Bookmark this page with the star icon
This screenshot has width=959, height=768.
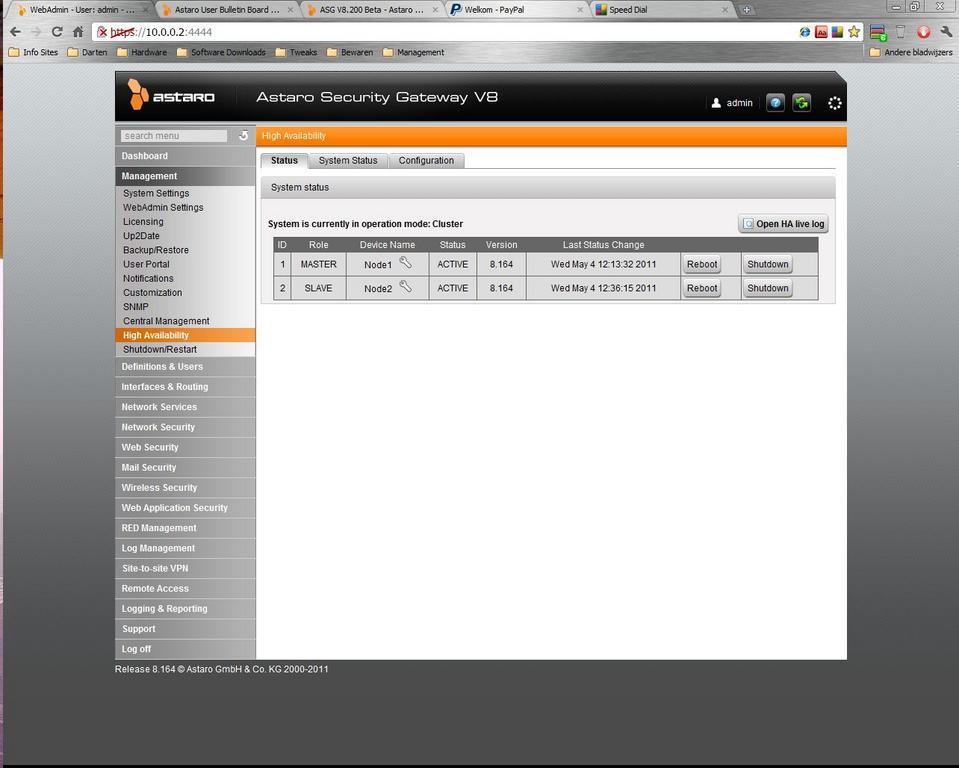pos(854,32)
